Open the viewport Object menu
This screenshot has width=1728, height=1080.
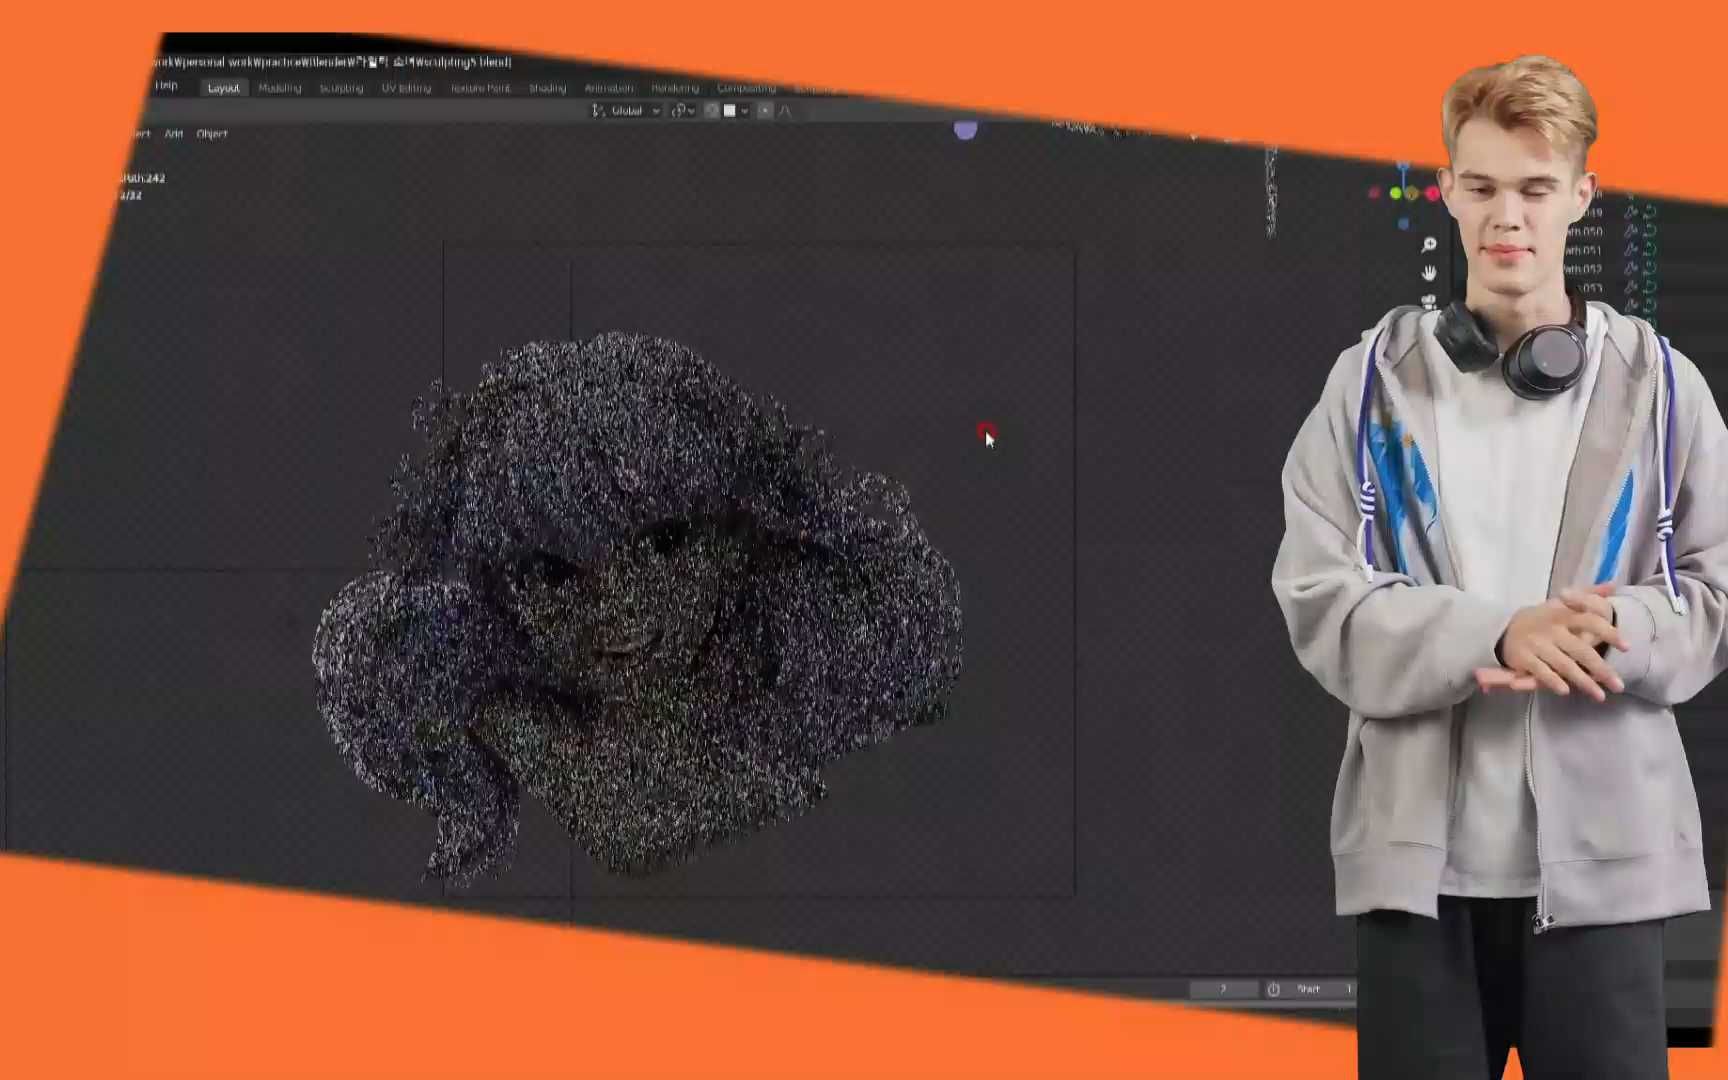click(x=212, y=134)
